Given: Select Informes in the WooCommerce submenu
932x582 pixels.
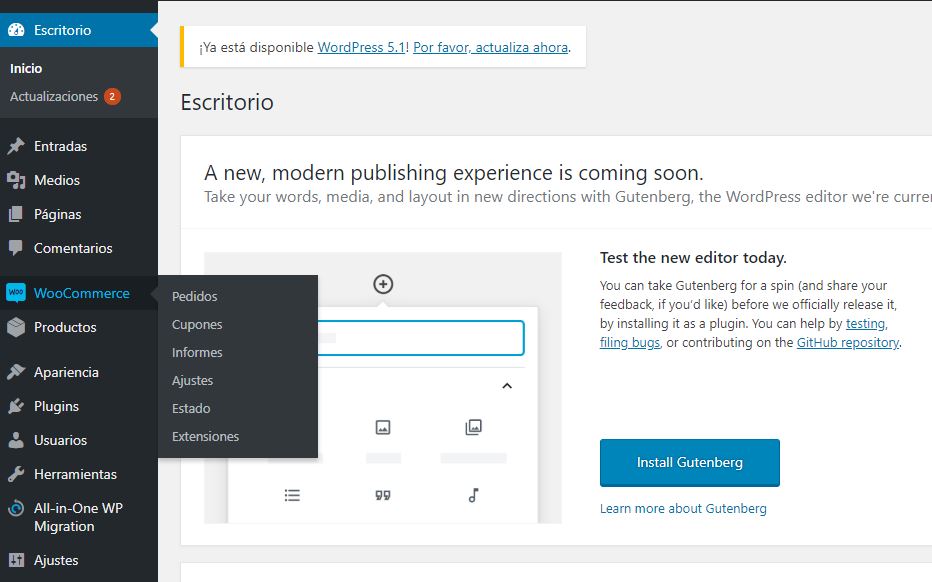Looking at the screenshot, I should click(x=197, y=352).
